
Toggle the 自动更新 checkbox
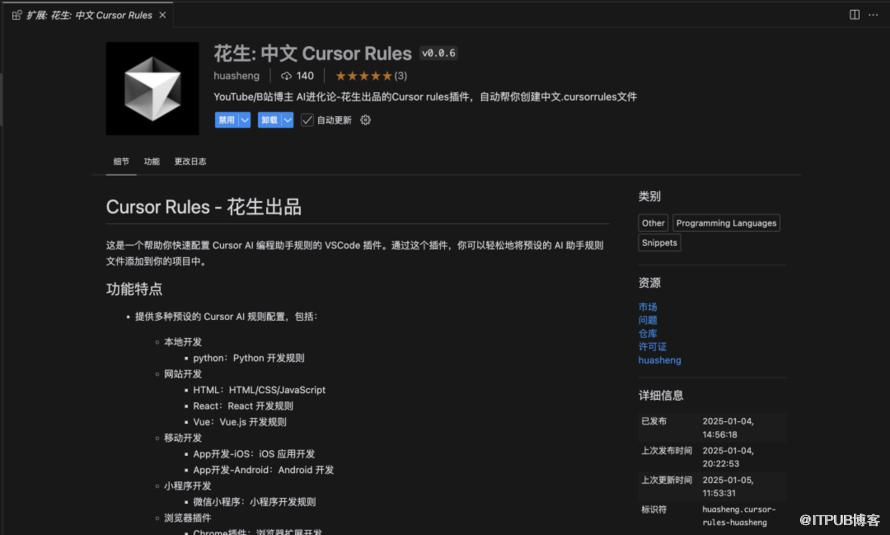pyautogui.click(x=307, y=120)
